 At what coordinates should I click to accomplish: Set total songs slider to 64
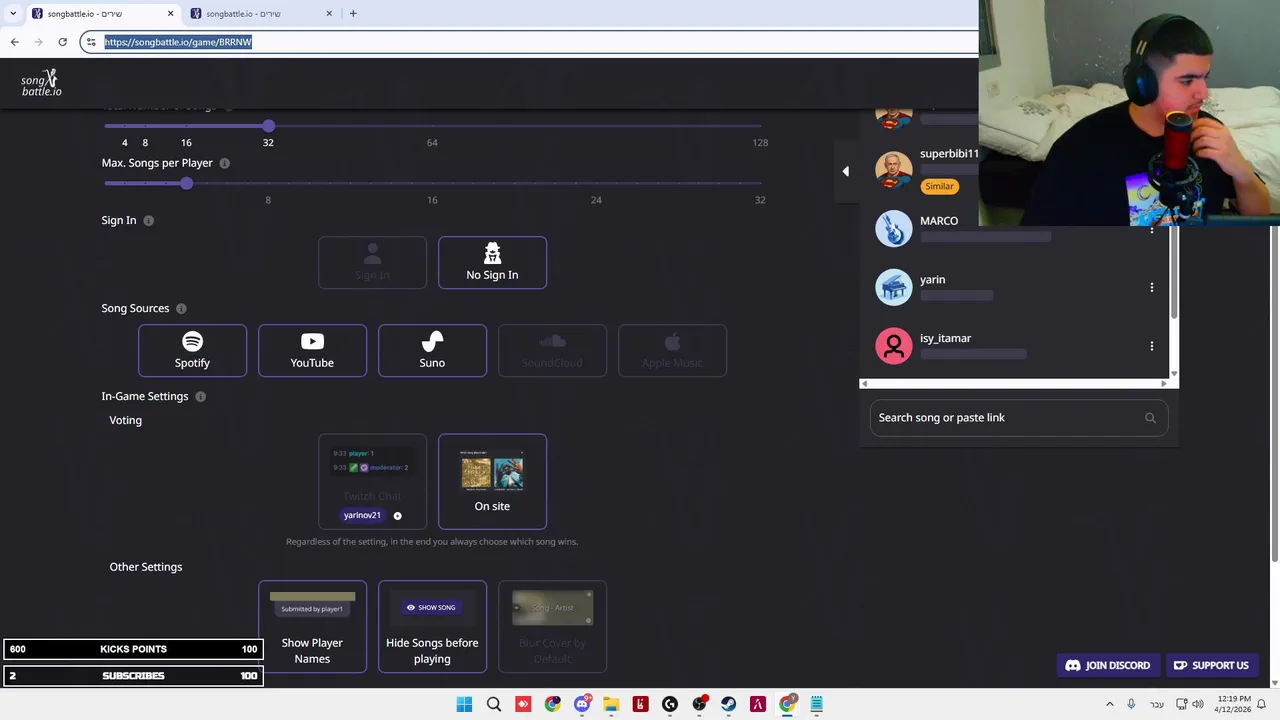point(432,126)
